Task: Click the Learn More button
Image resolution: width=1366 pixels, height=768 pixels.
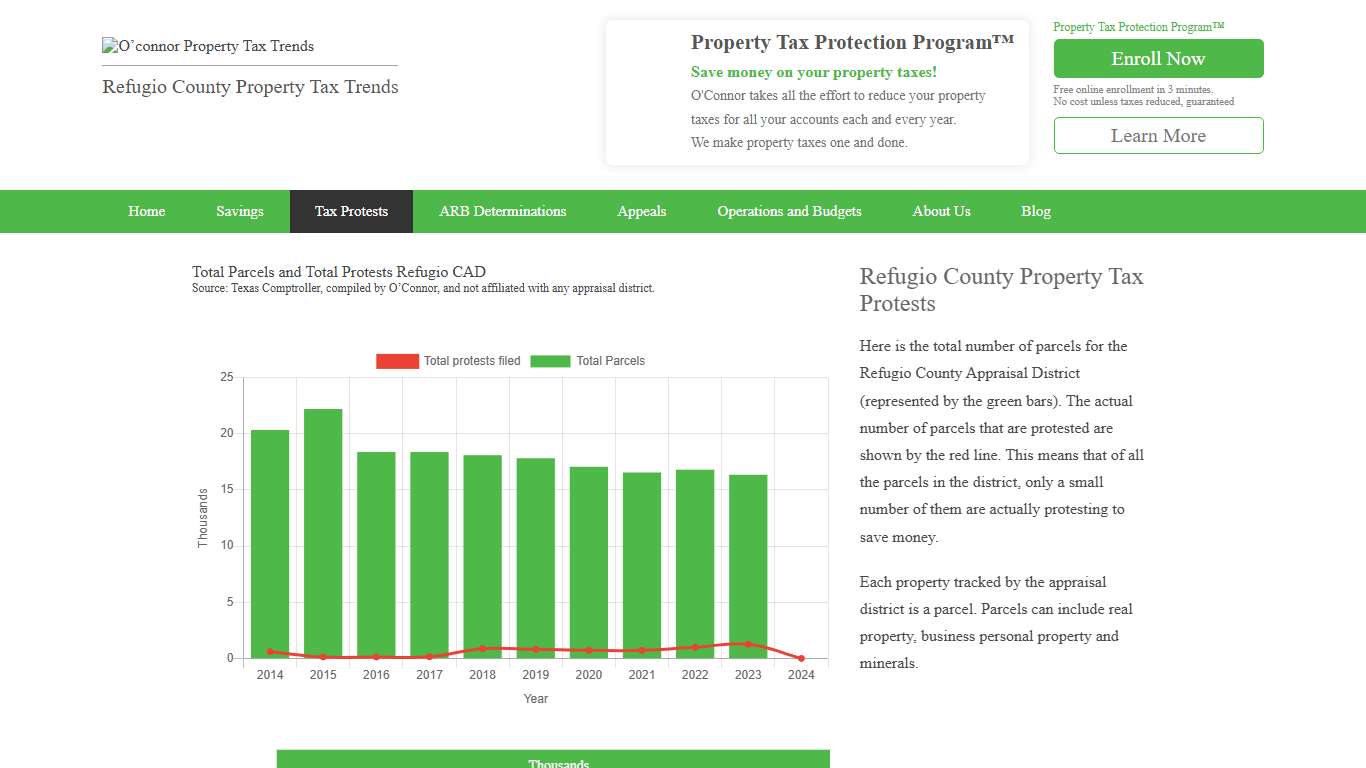Action: click(1158, 135)
